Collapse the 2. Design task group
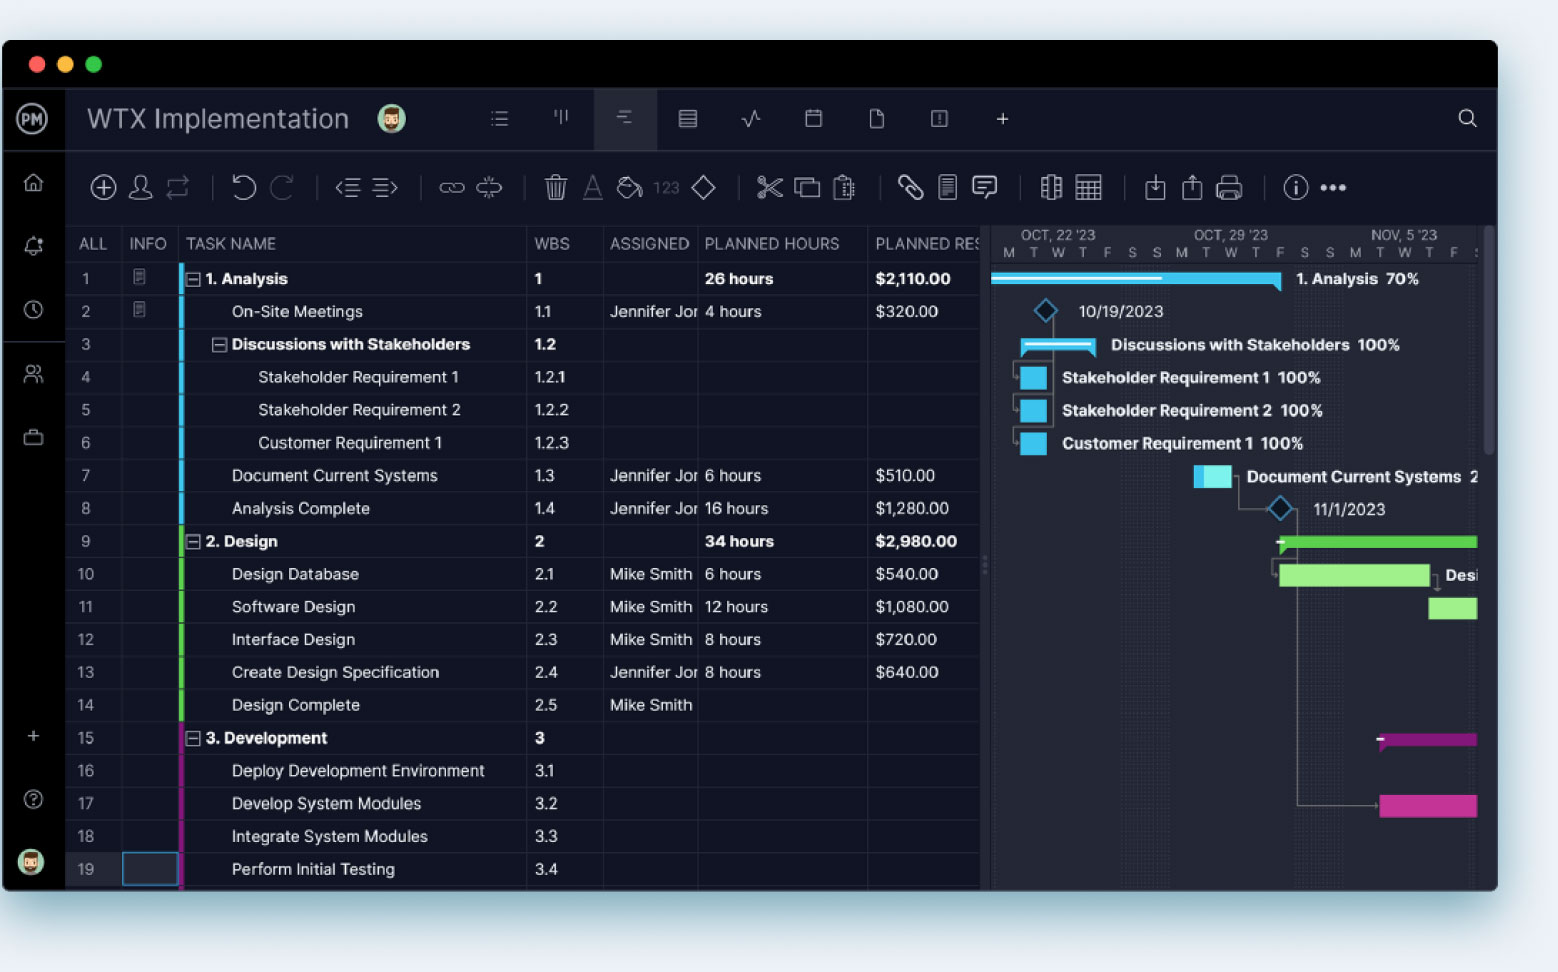Screen dimensions: 1558x972 pyautogui.click(x=192, y=541)
